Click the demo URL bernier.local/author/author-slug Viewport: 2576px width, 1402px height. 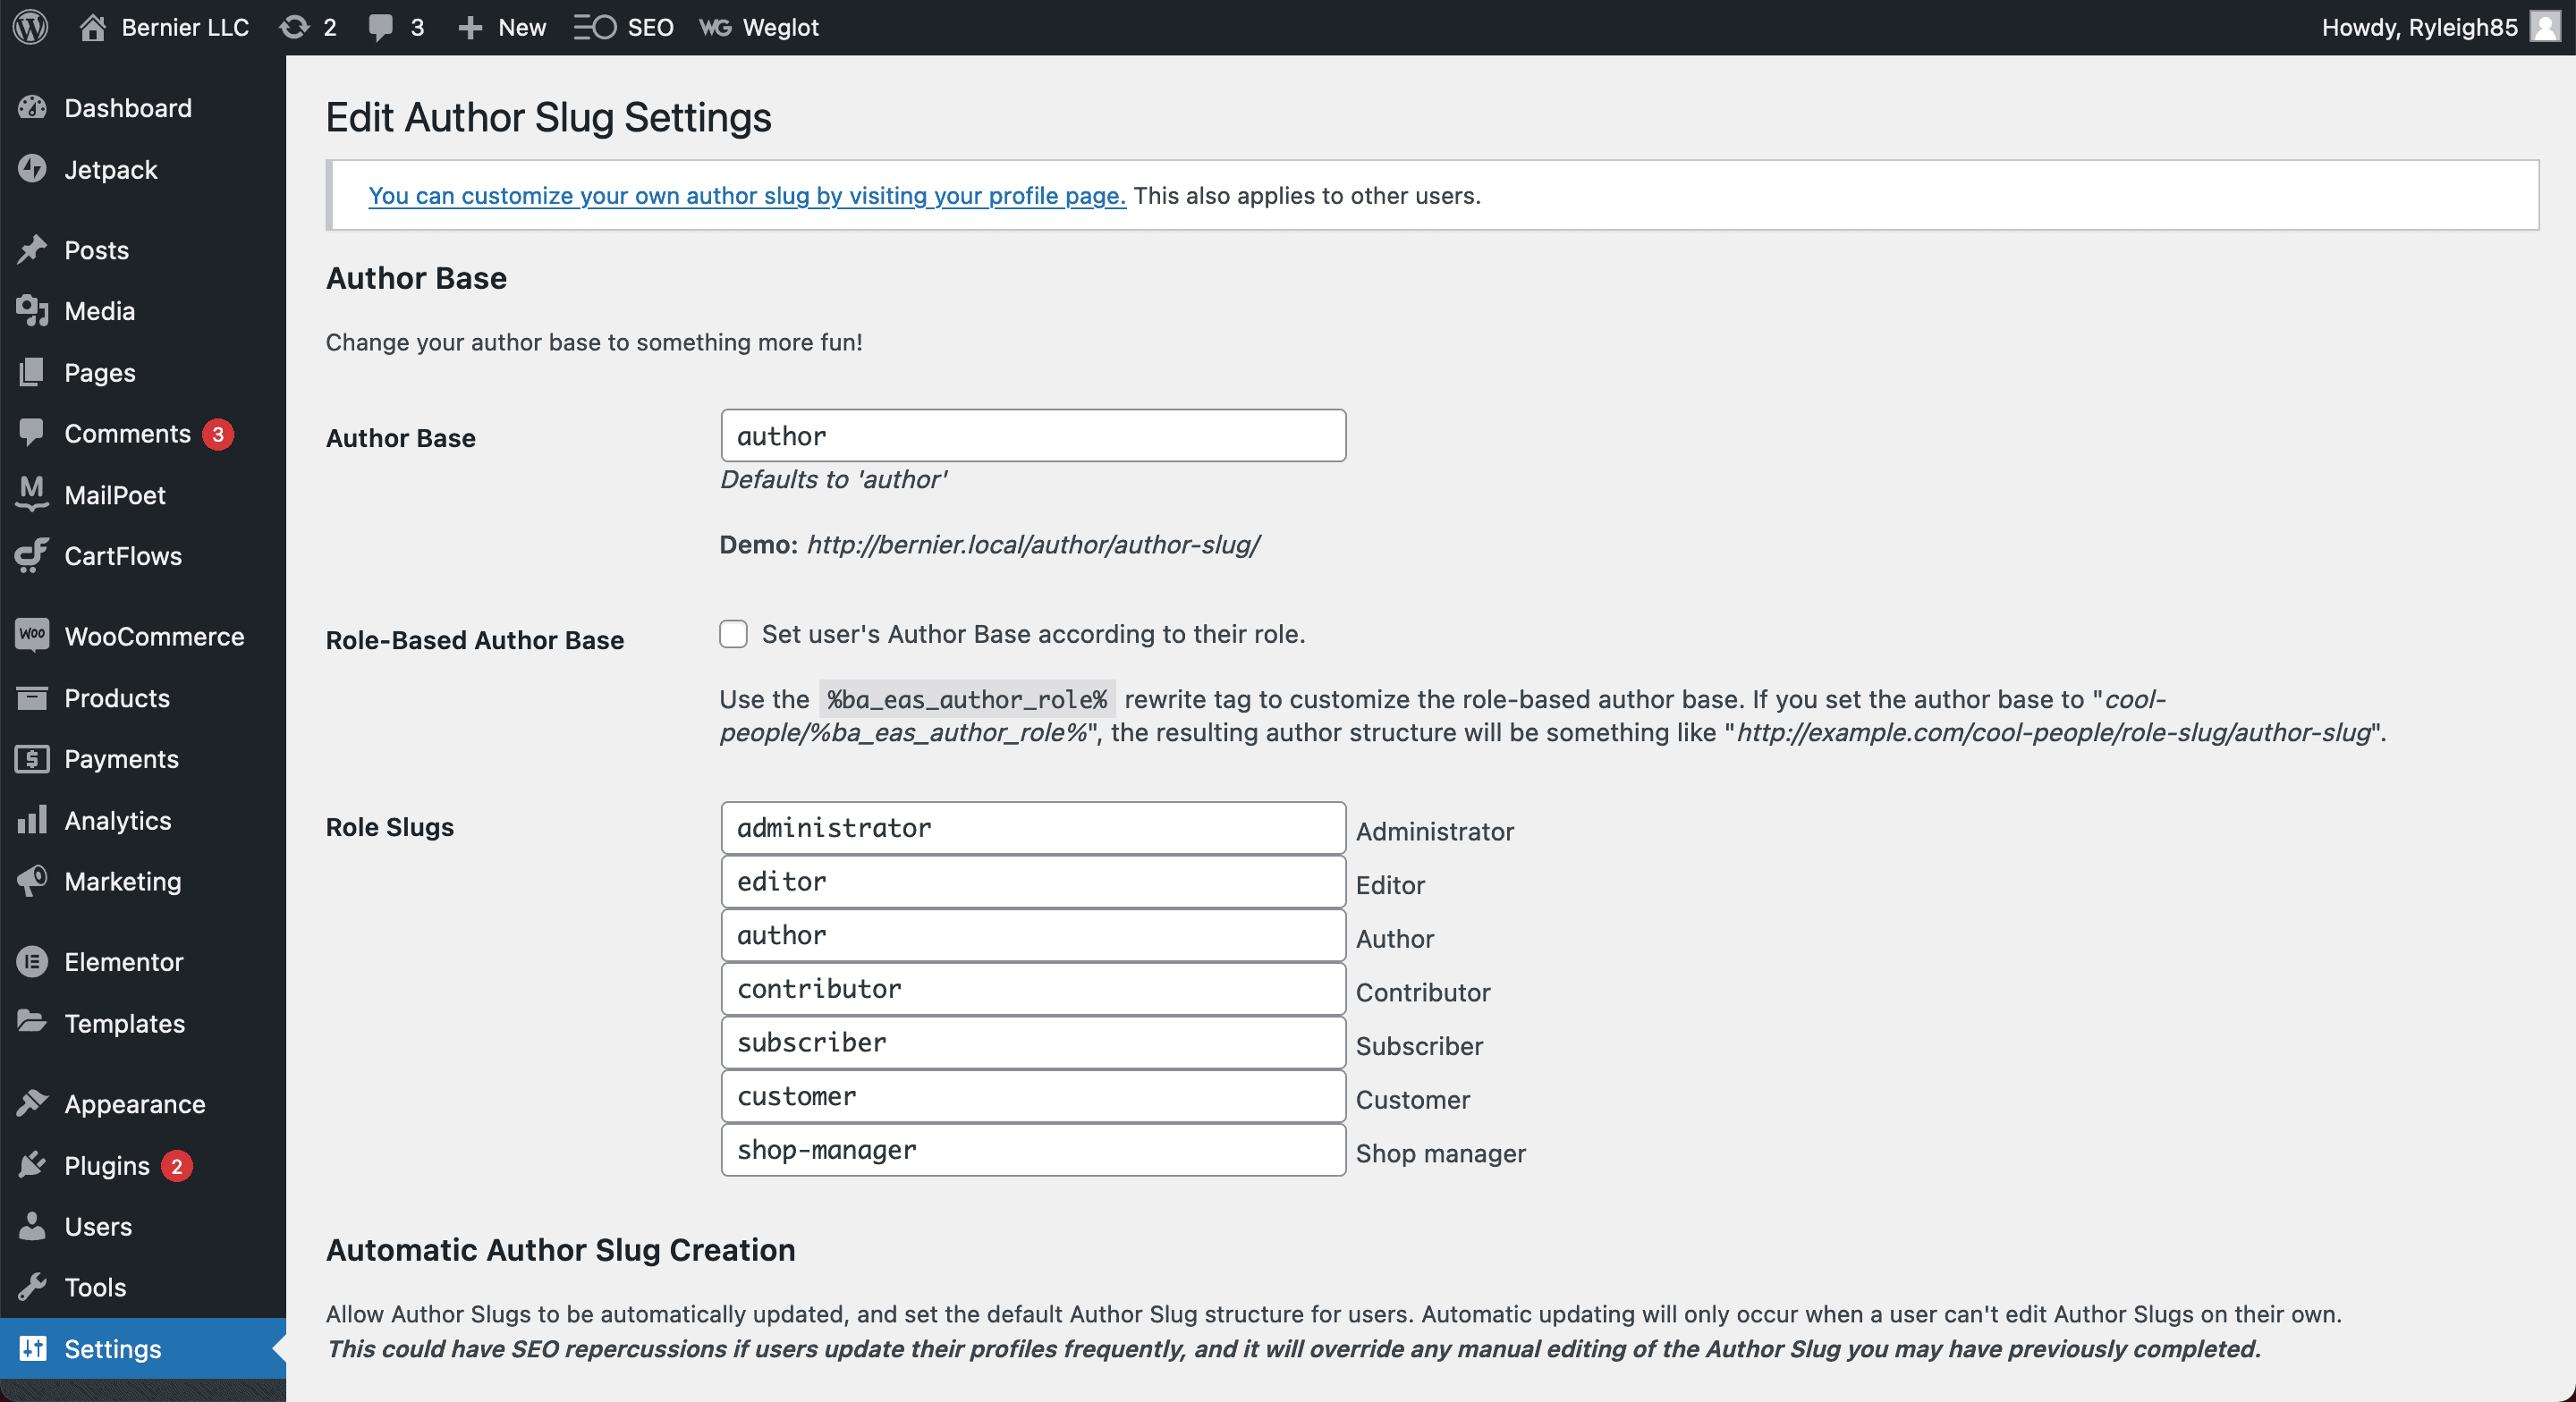coord(1032,544)
